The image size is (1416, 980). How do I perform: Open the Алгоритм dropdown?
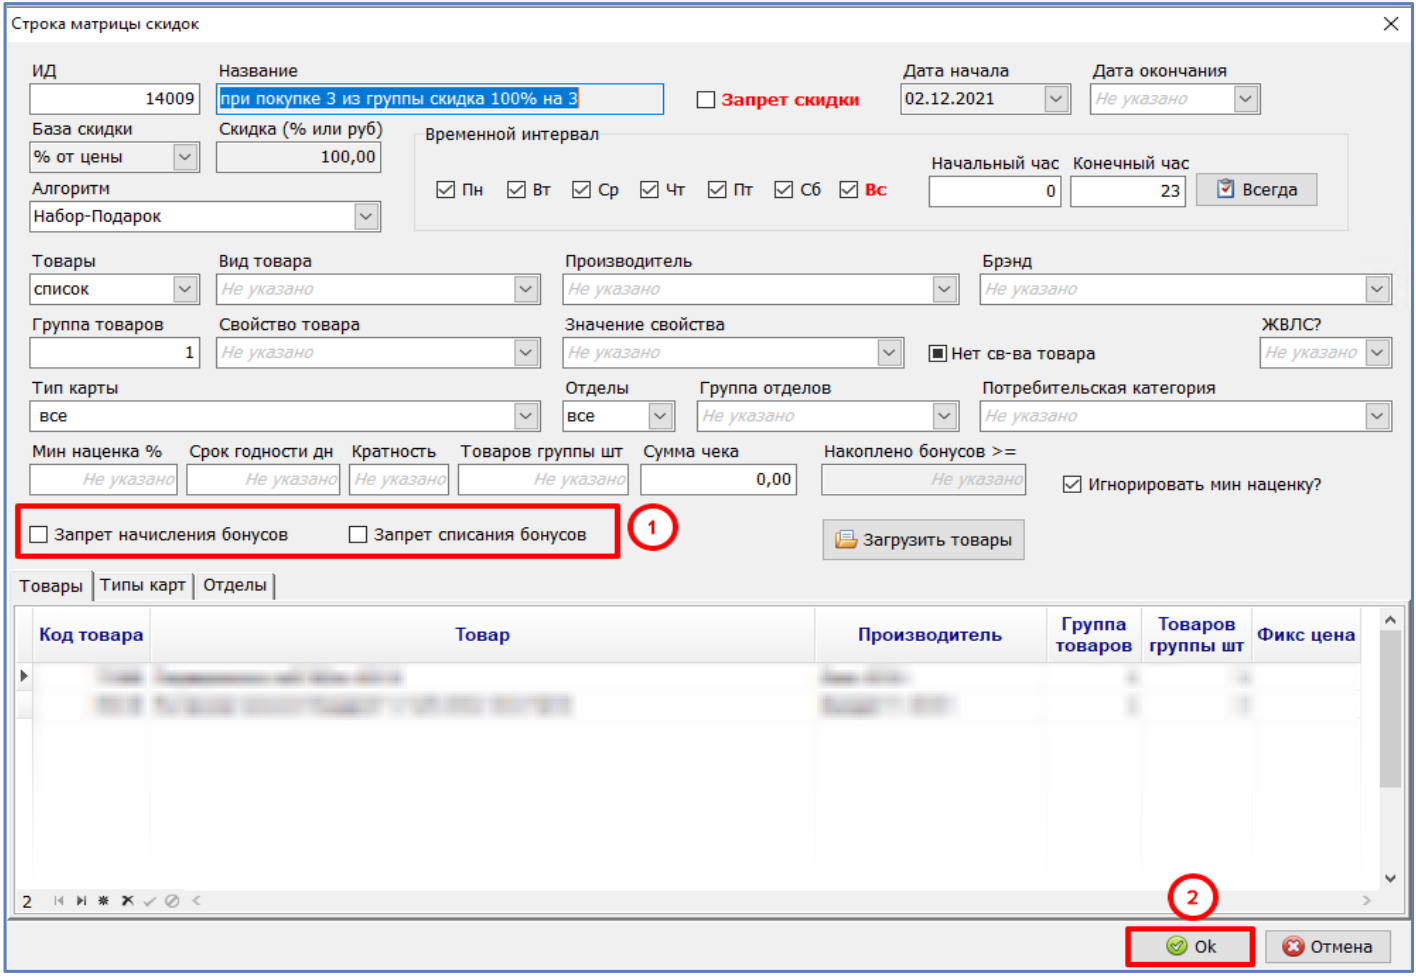(366, 217)
